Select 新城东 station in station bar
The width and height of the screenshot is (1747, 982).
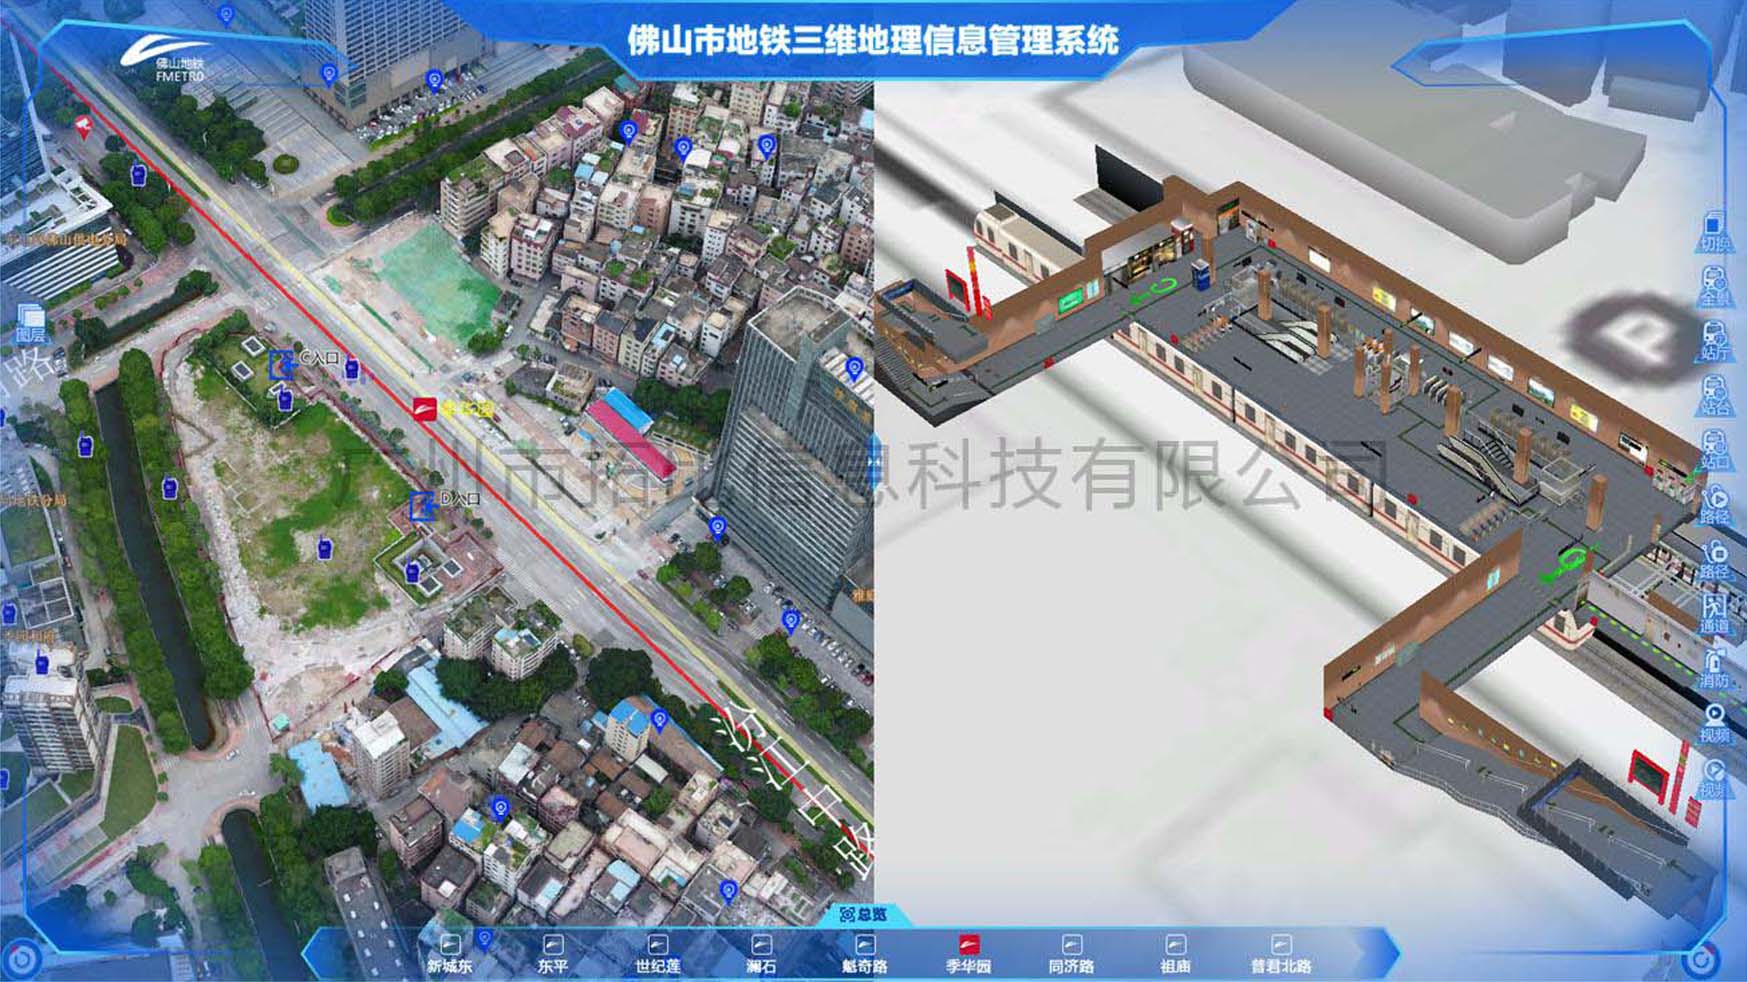point(450,955)
